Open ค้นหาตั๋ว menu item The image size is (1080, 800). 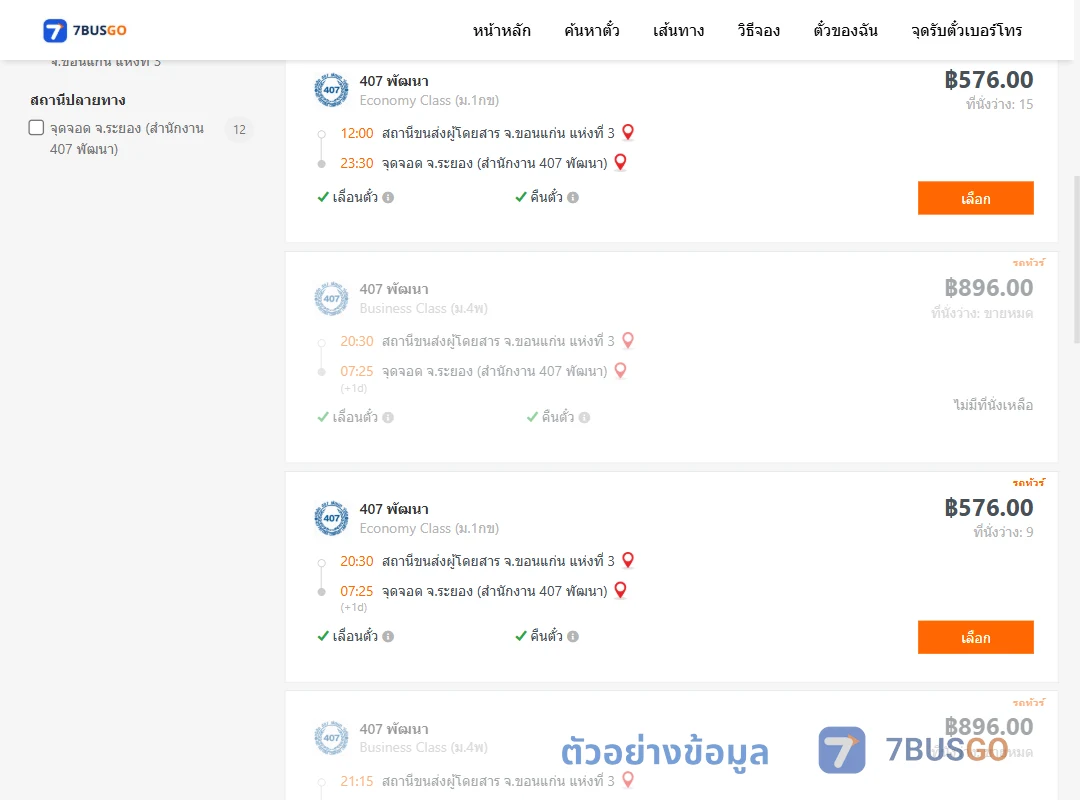[592, 30]
